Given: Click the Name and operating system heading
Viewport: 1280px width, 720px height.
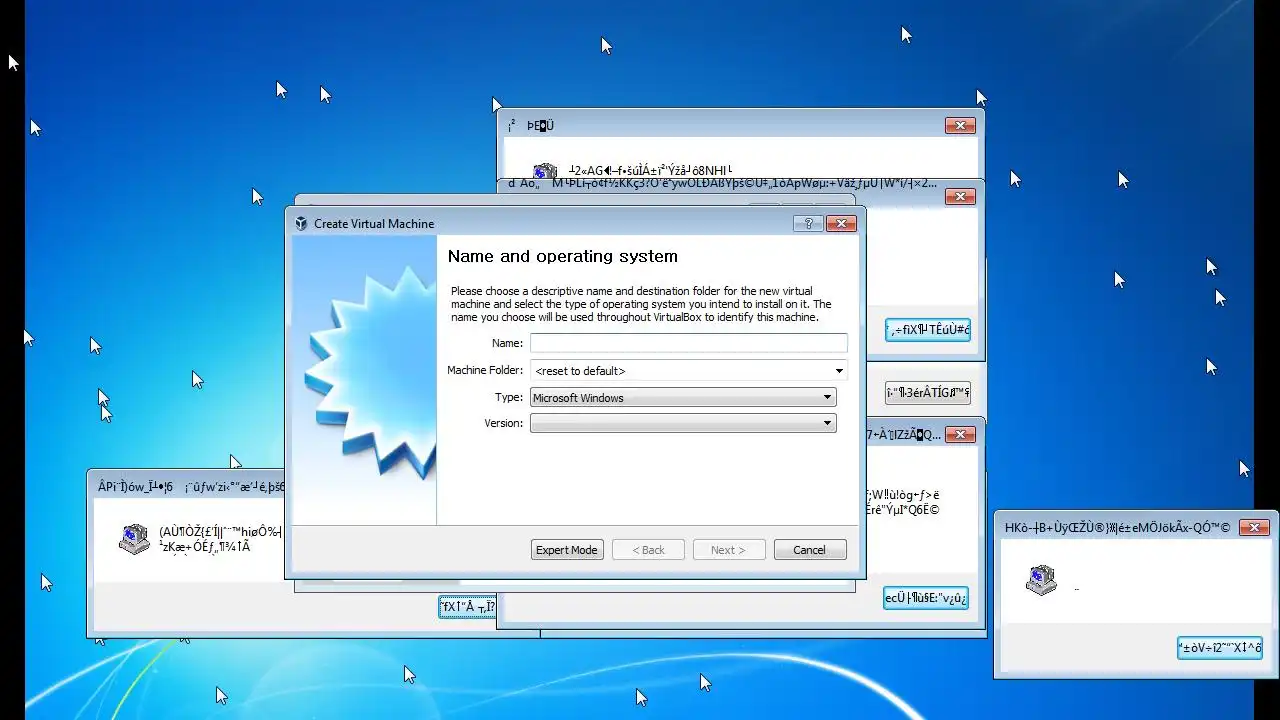Looking at the screenshot, I should point(563,256).
